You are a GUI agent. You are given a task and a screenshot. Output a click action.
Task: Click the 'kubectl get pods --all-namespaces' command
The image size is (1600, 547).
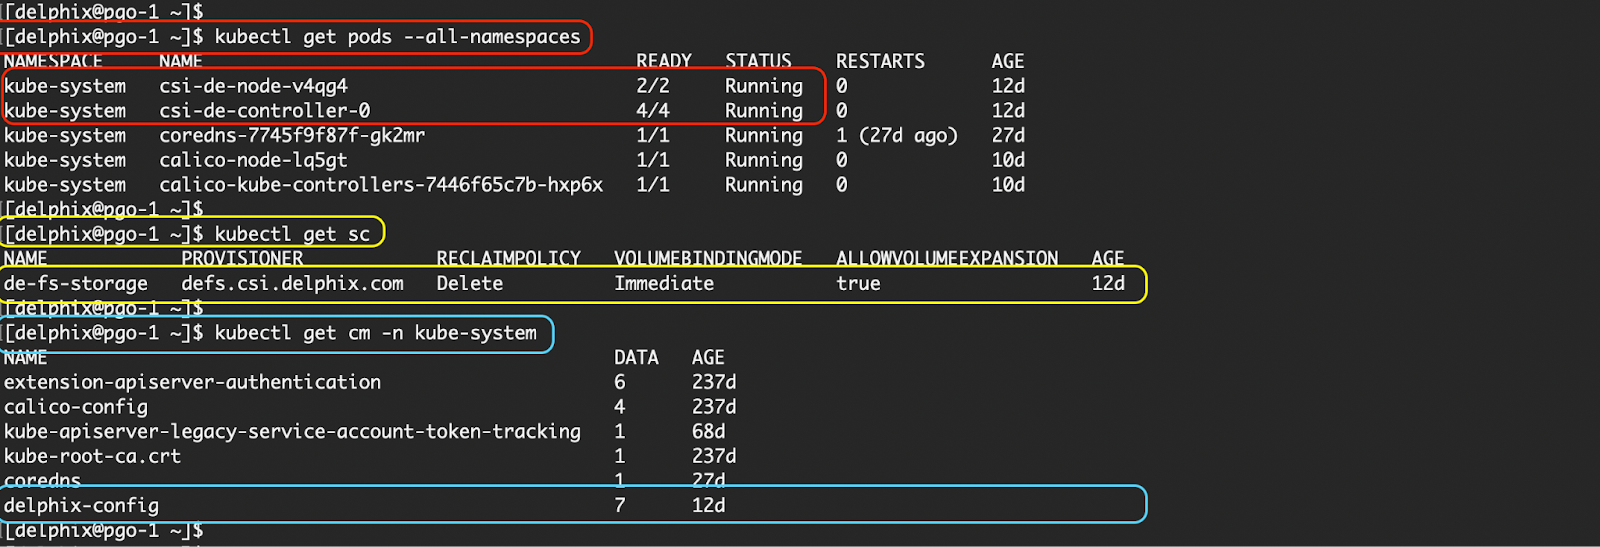(x=397, y=37)
